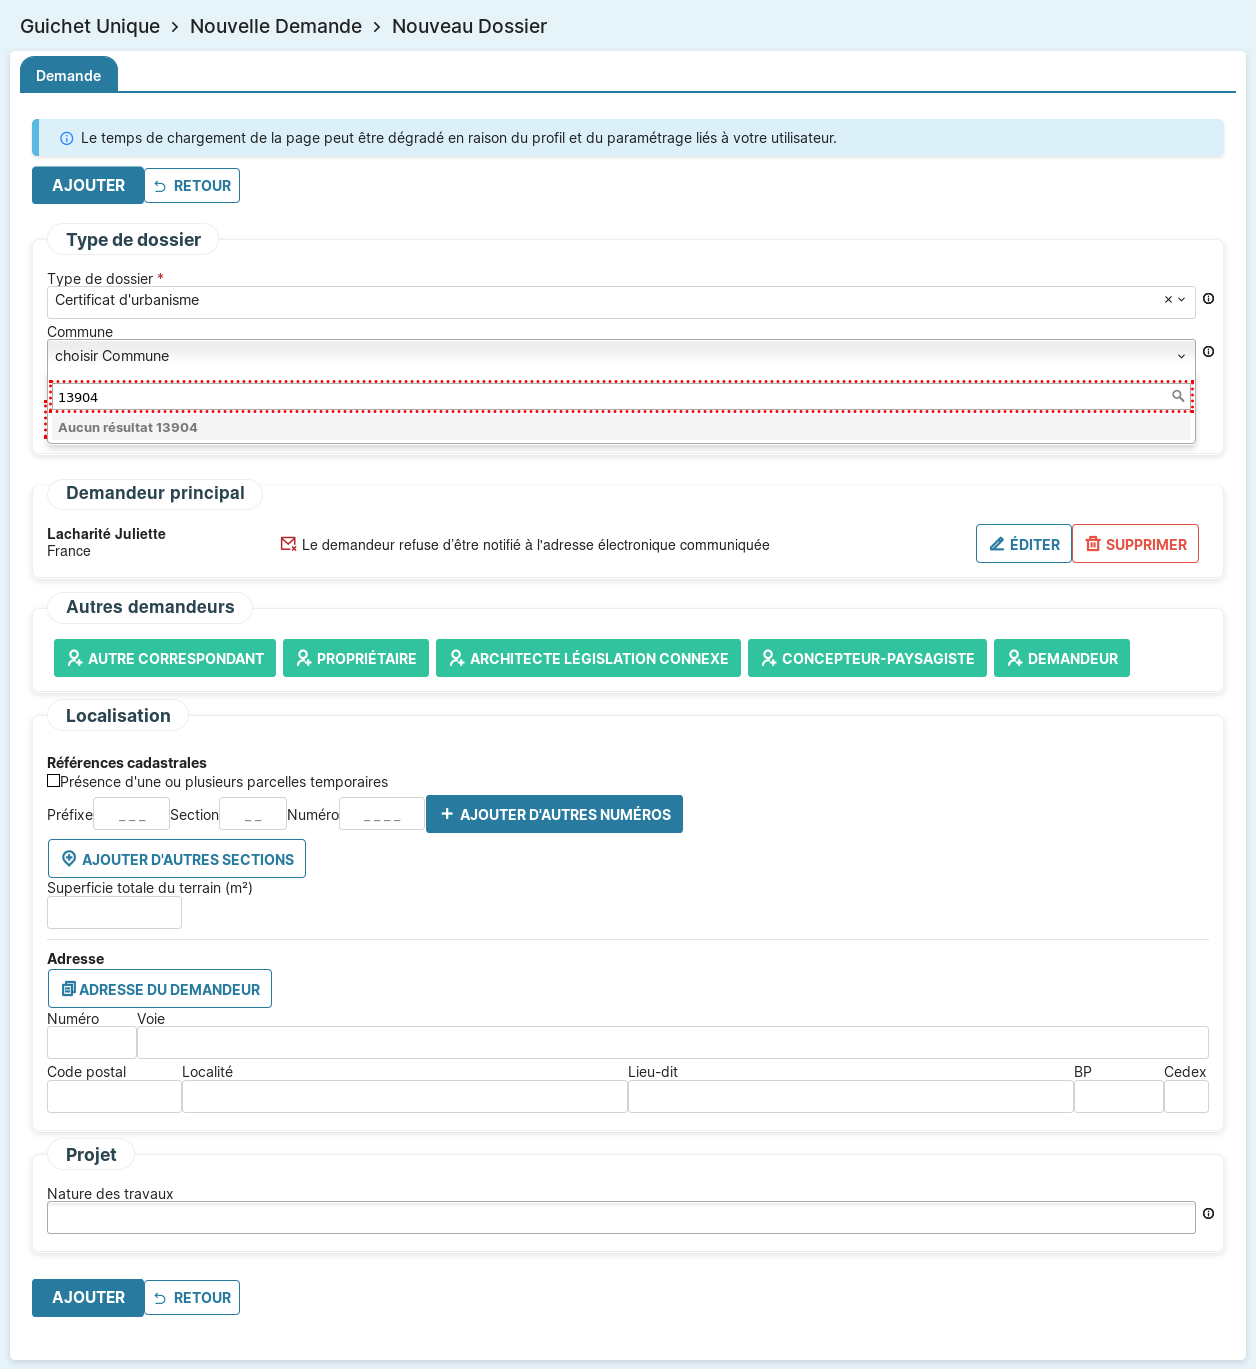Click AJOUTER D'AUTRES SECTIONS button
The height and width of the screenshot is (1369, 1256).
click(x=177, y=859)
